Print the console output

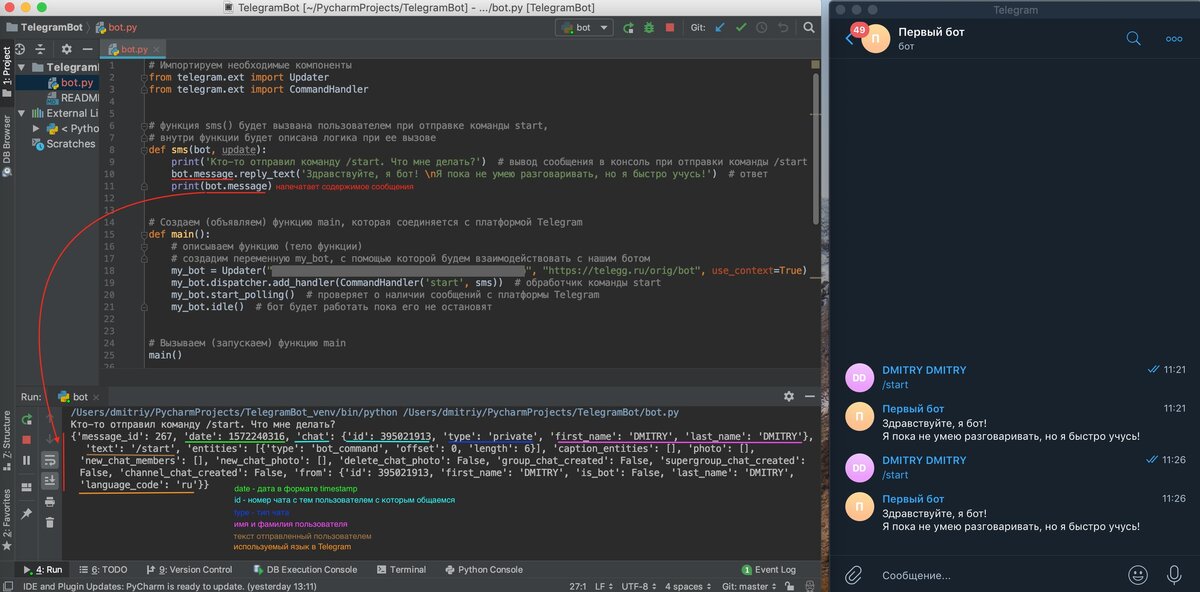pos(50,501)
